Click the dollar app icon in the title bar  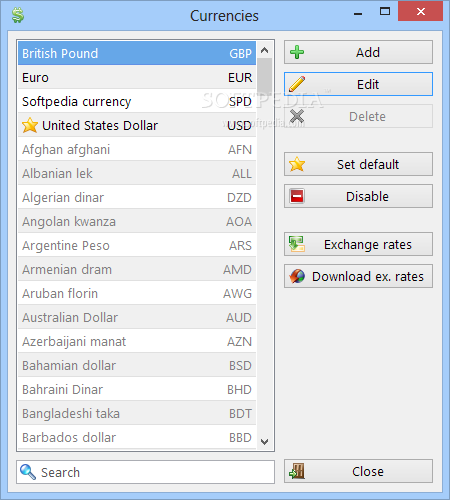pos(18,16)
